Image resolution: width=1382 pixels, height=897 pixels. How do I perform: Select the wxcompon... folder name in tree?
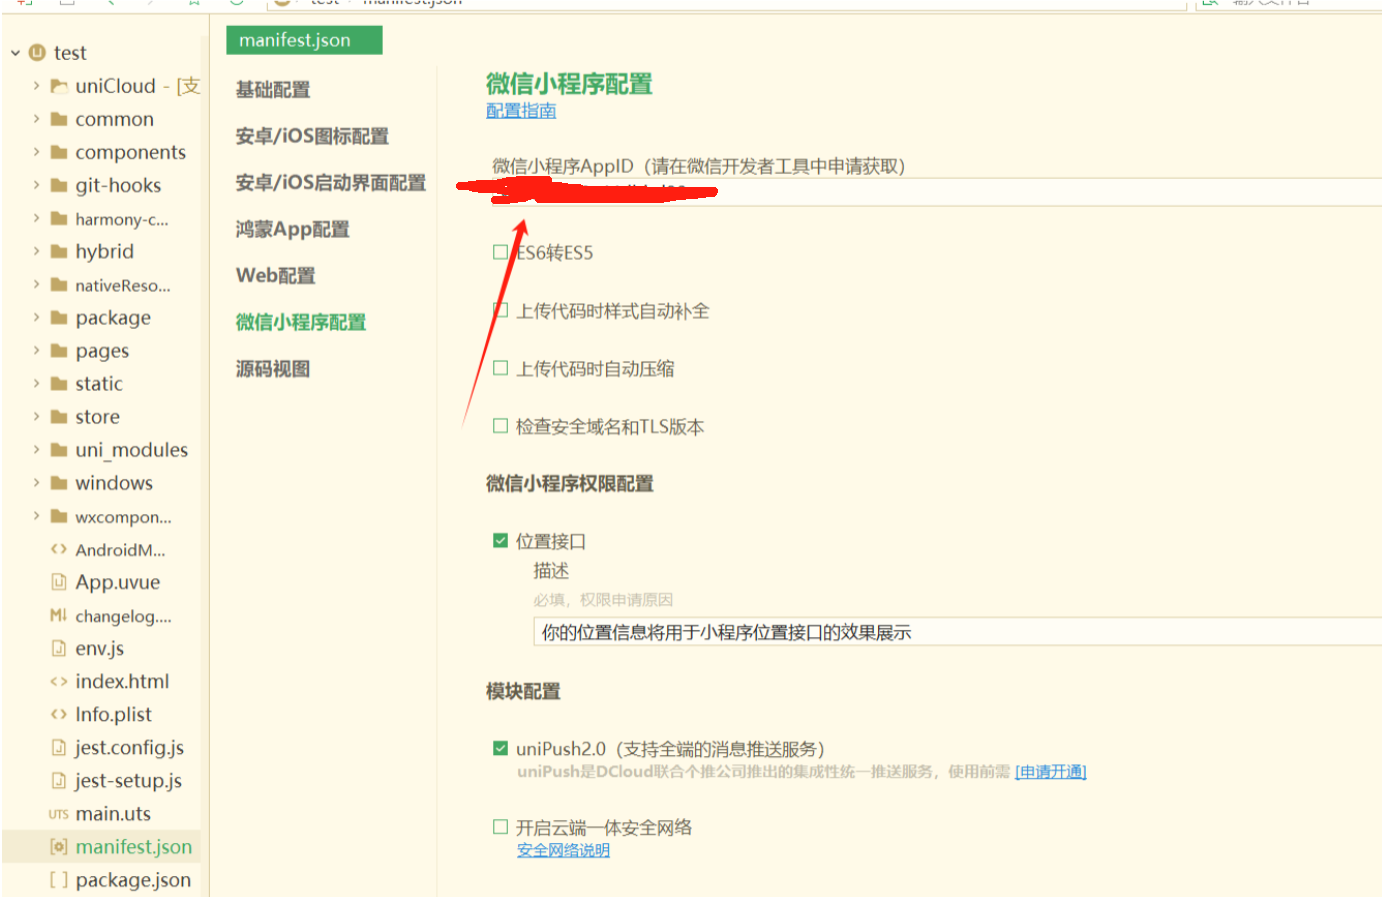click(x=123, y=517)
